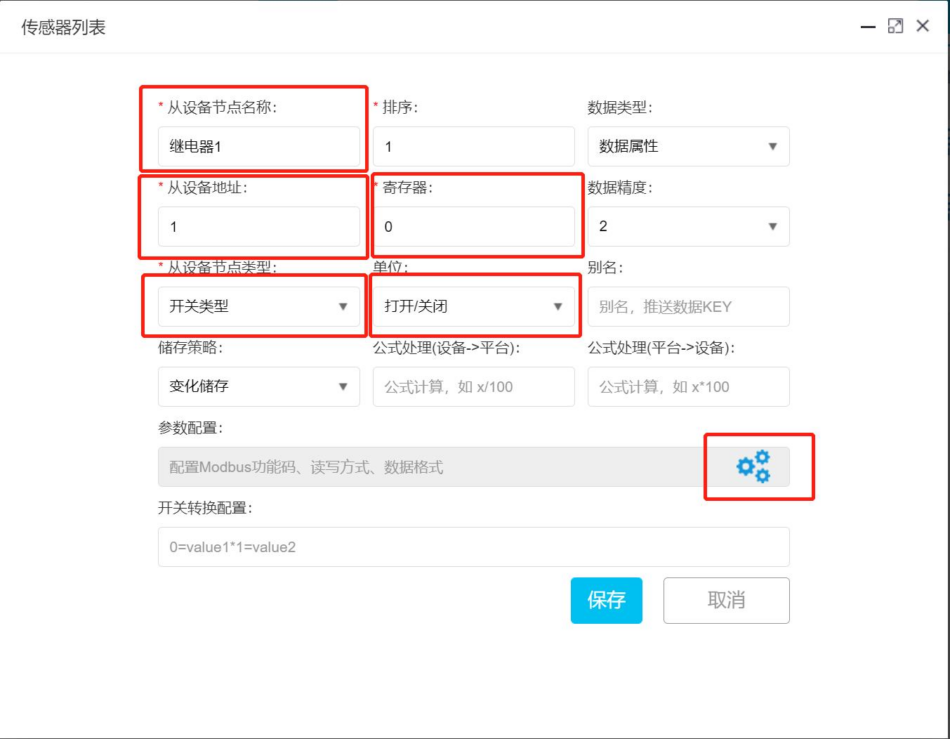Expand the 数据精度 dropdown with value 2
Screen dimensions: 950x739
point(688,226)
